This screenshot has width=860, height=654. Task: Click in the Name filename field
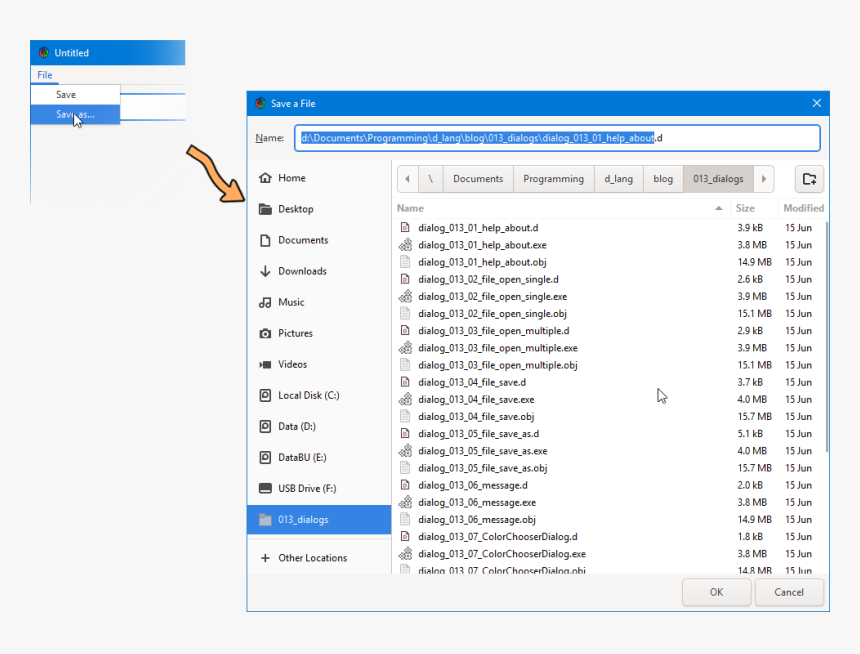coord(557,138)
